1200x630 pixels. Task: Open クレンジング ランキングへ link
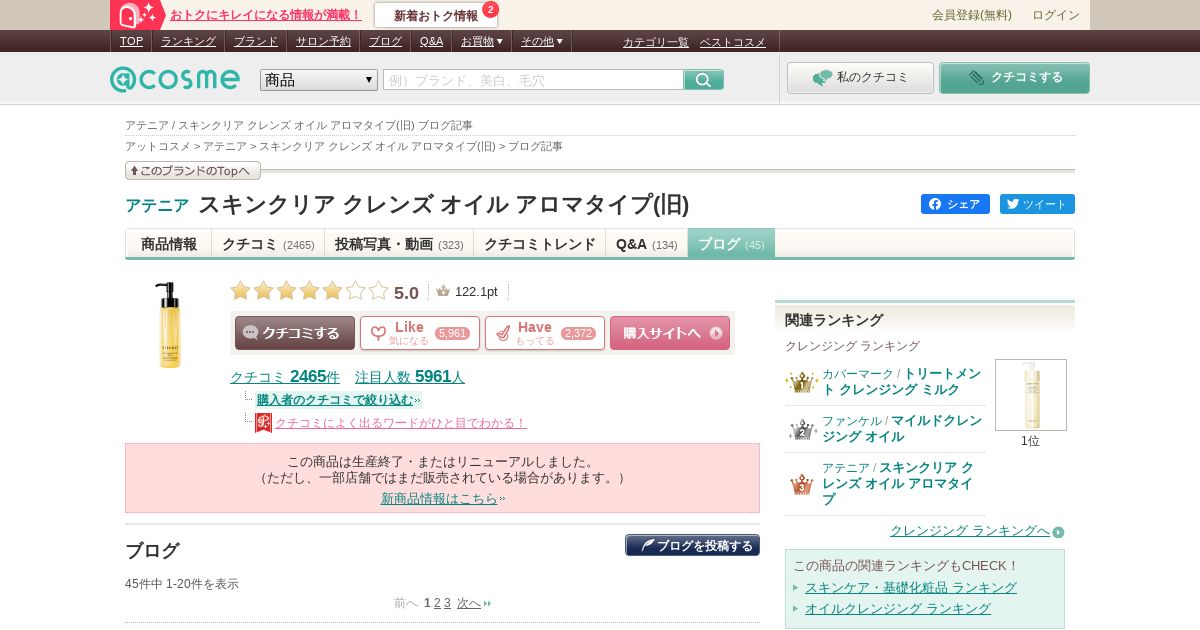(970, 531)
